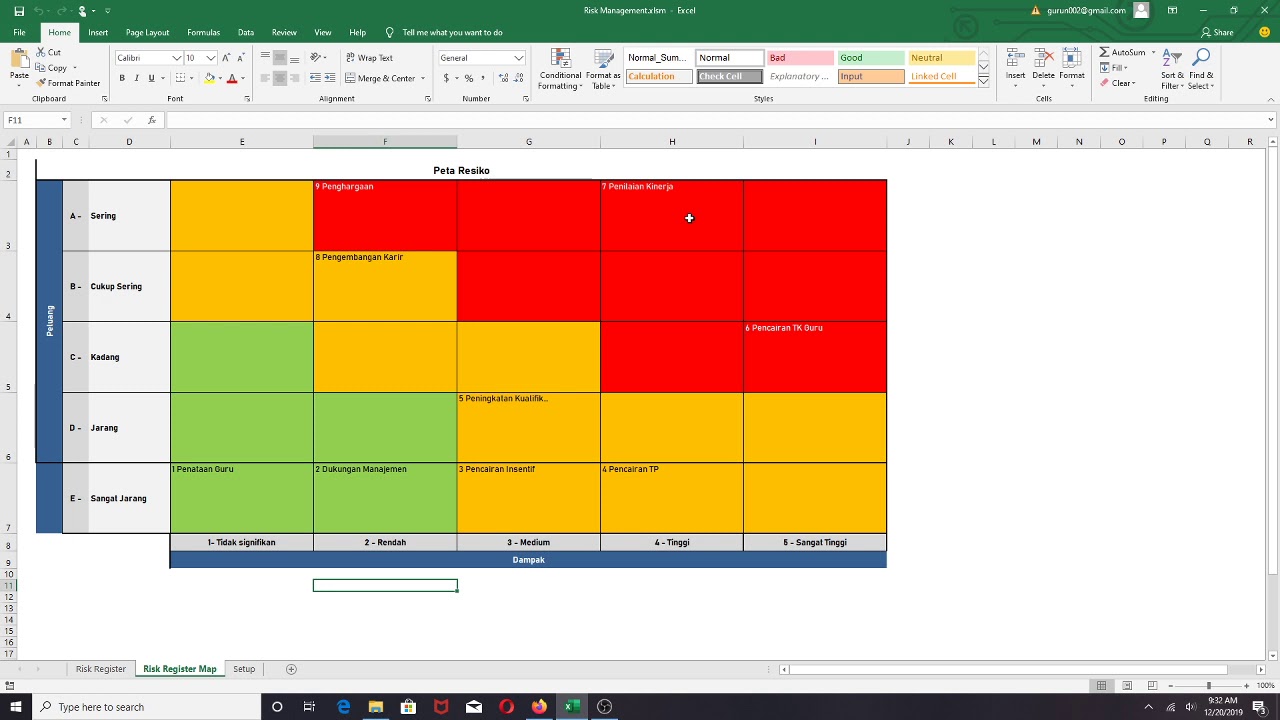1280x720 pixels.
Task: Apply the Neutral cell style
Action: pyautogui.click(x=942, y=58)
